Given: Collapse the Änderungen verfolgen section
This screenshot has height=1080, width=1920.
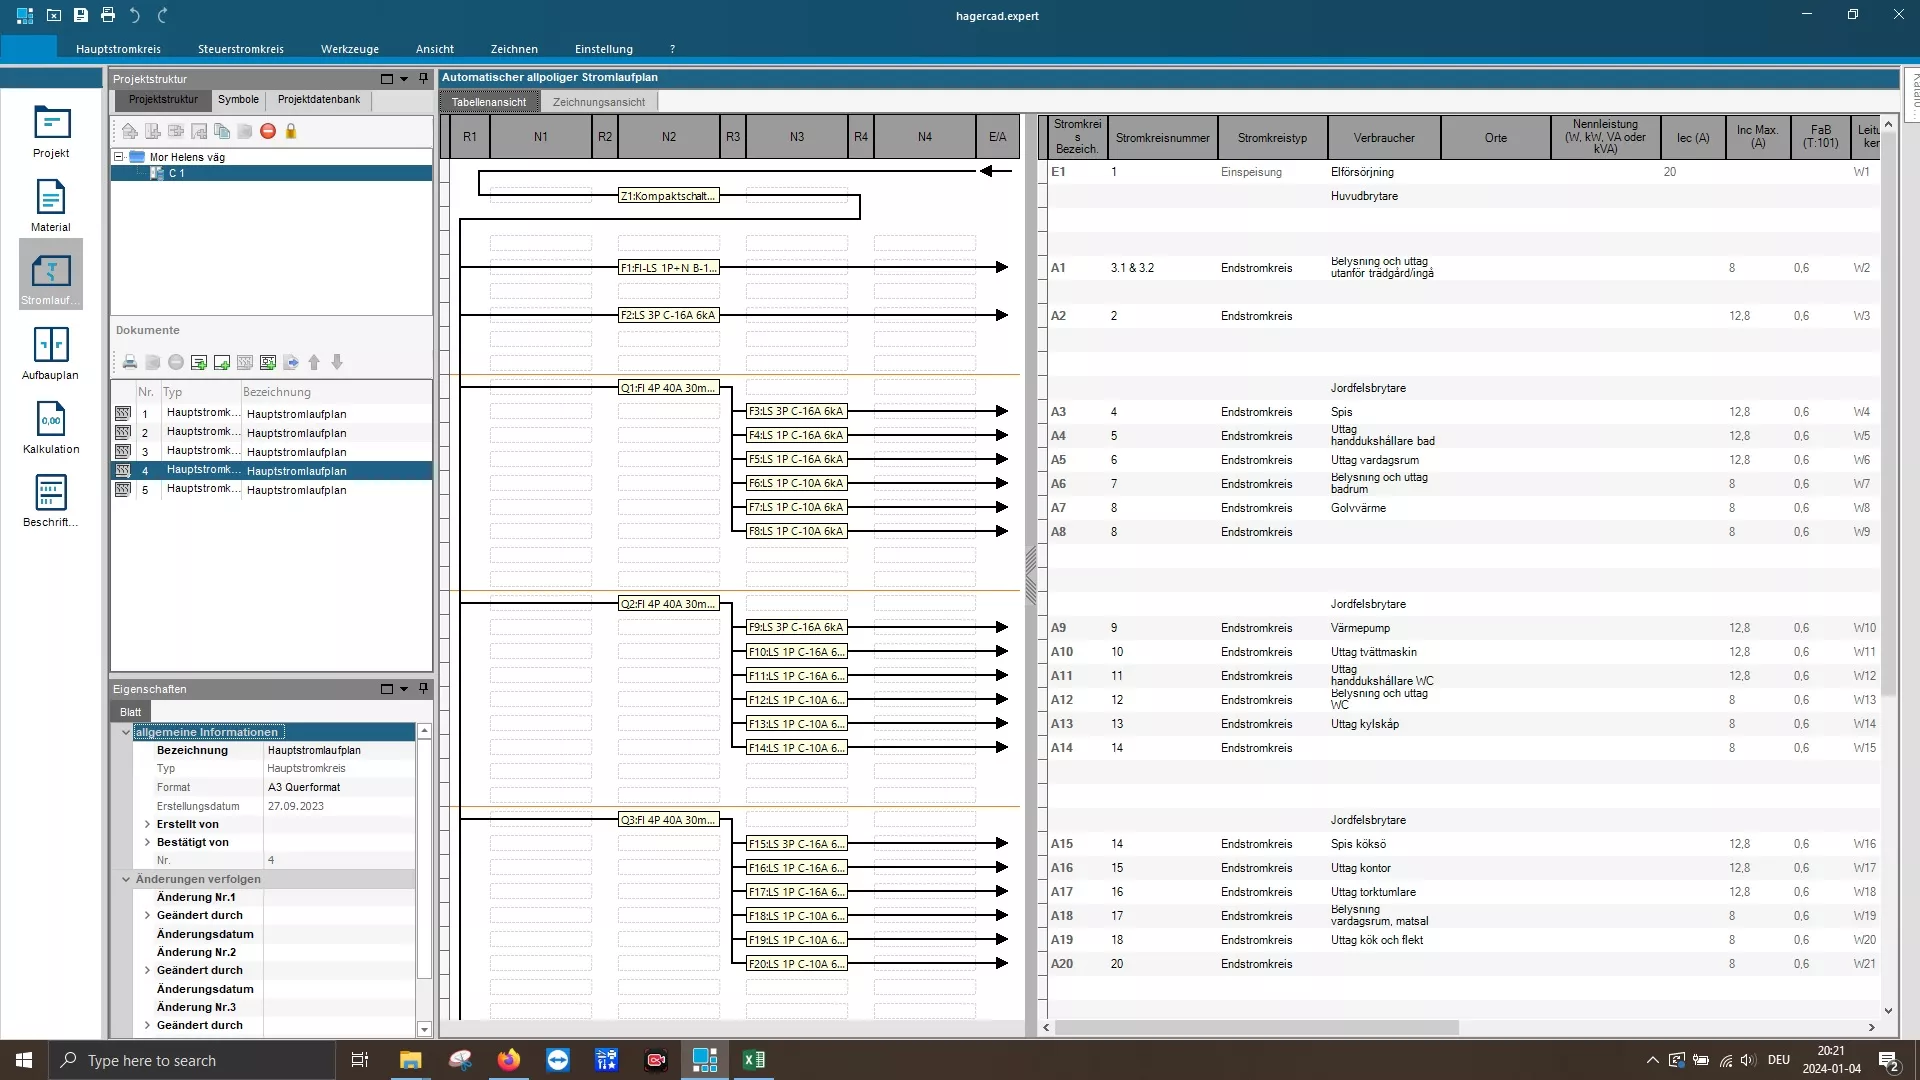Looking at the screenshot, I should pos(126,879).
